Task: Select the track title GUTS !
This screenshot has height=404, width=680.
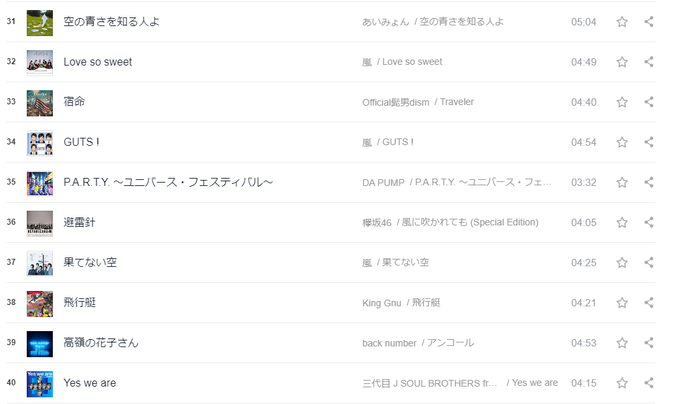Action: [82, 142]
